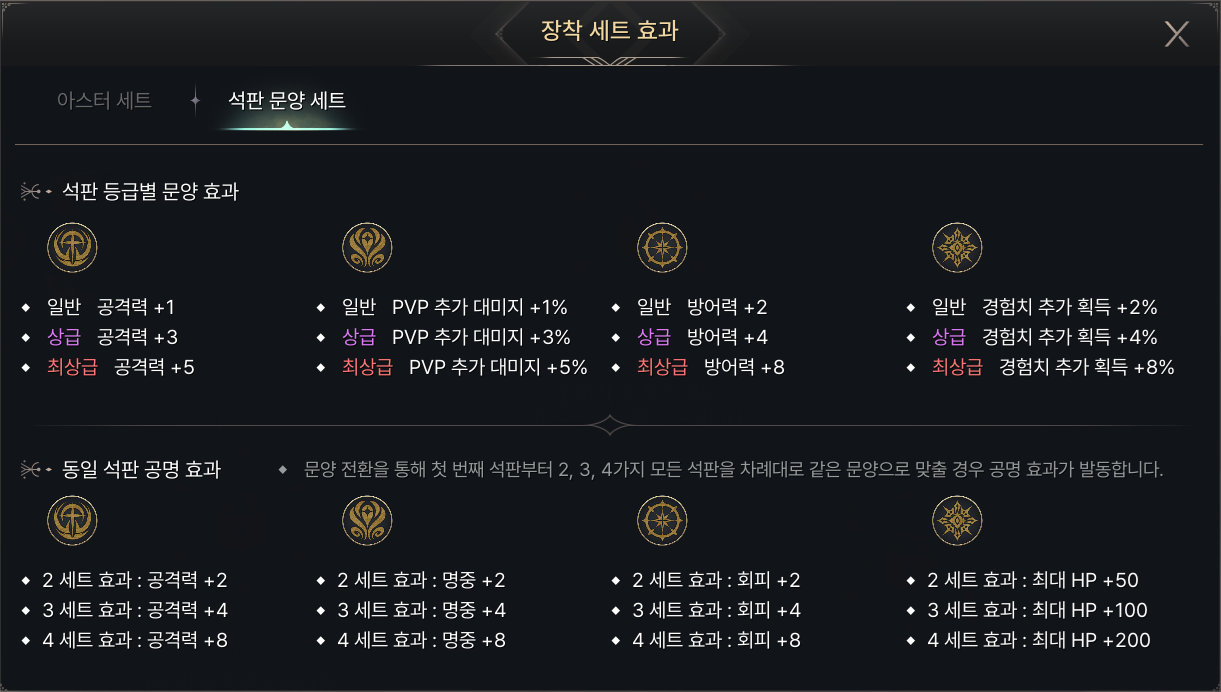This screenshot has width=1221, height=692.
Task: Click the 최상급 방어력 +8 entry
Action: [711, 367]
